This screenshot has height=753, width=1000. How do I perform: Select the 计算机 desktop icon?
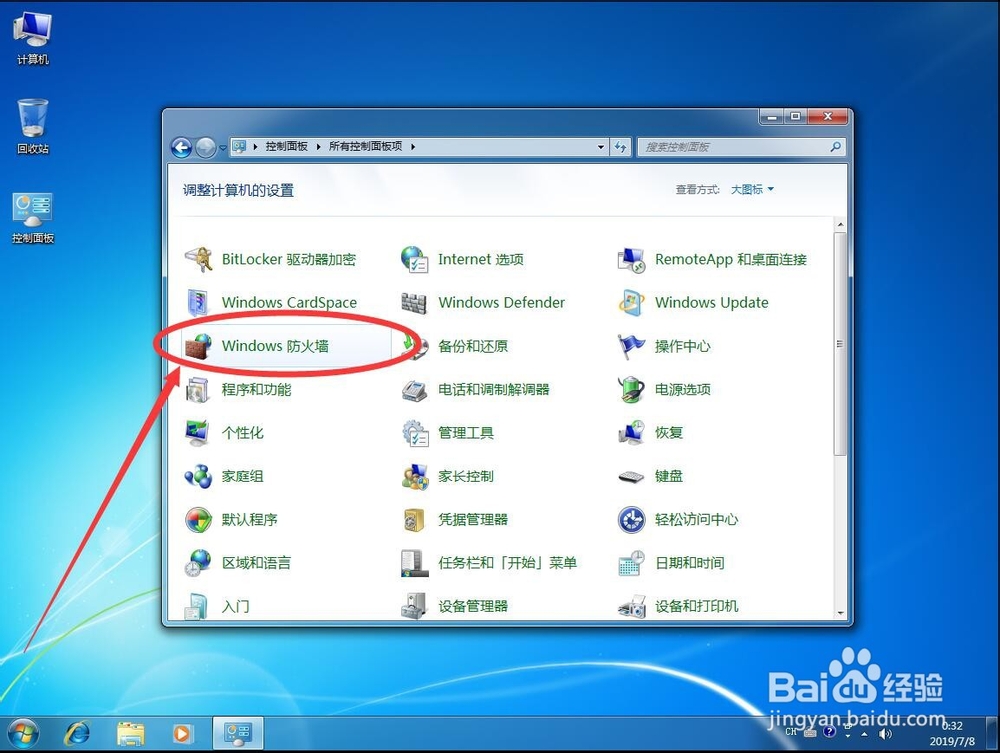32,38
